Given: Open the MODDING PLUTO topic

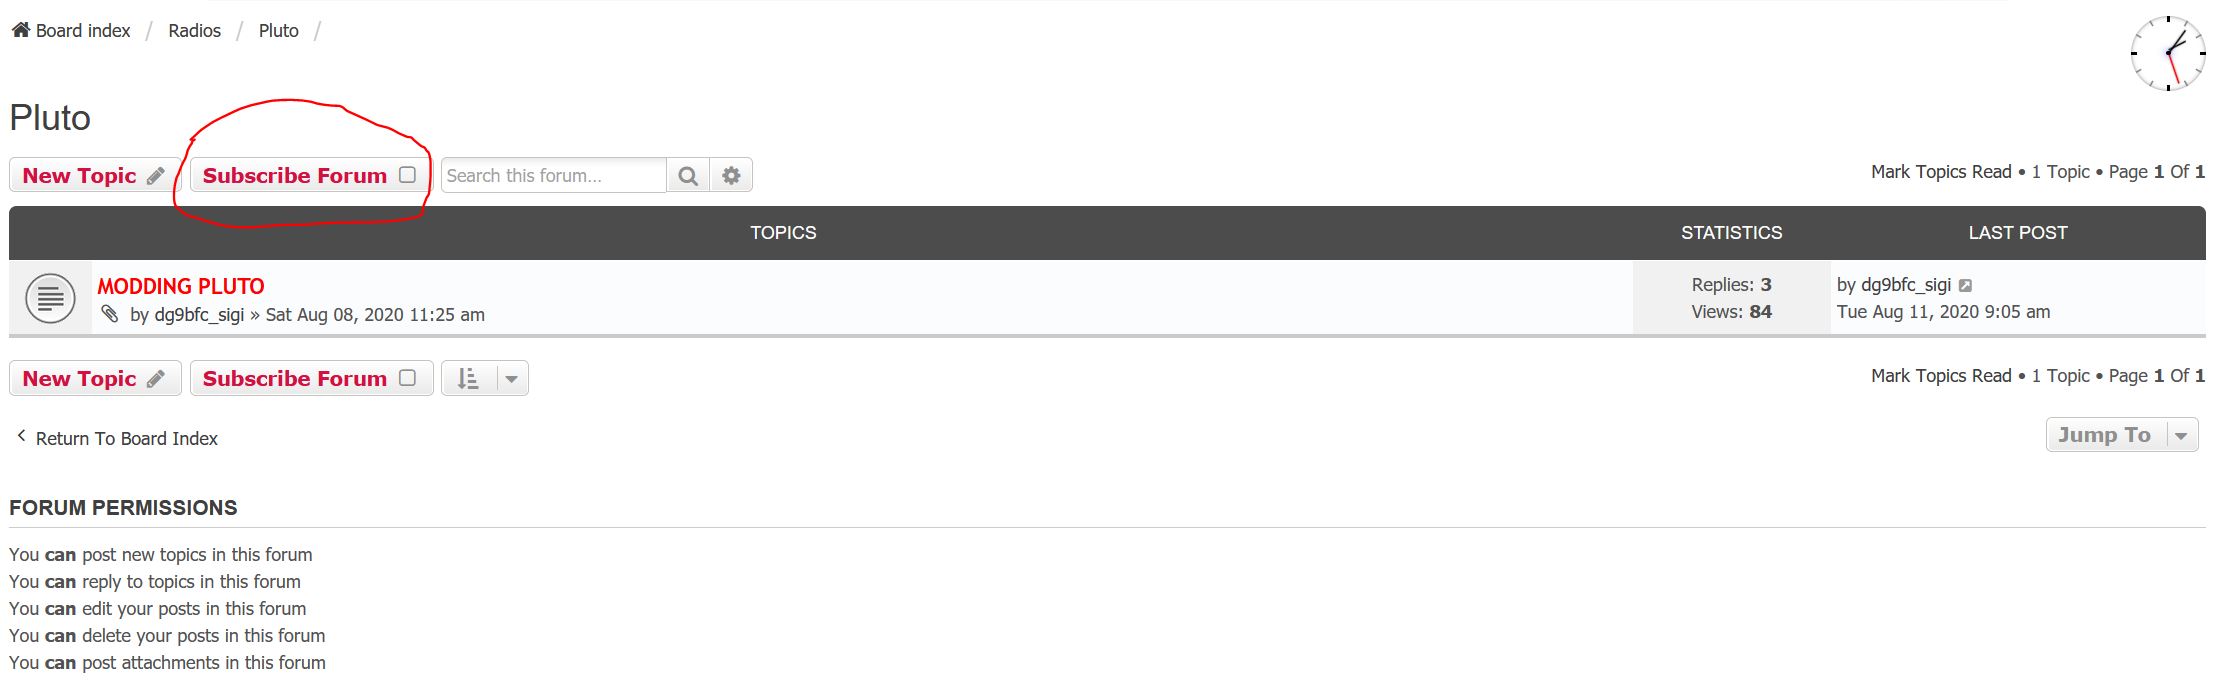Looking at the screenshot, I should click(x=181, y=286).
